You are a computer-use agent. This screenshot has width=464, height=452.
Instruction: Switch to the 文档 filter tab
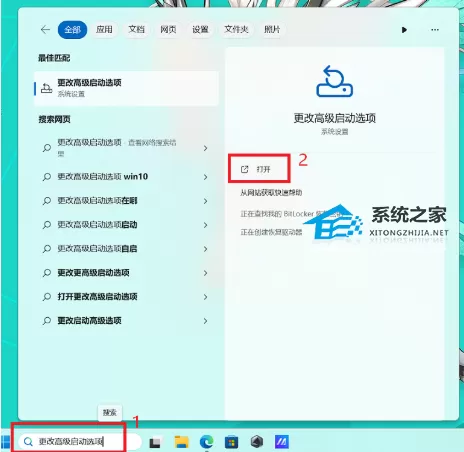(x=136, y=29)
